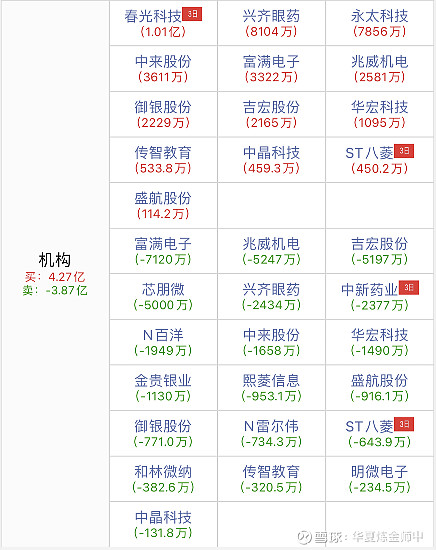Image resolution: width=436 pixels, height=550 pixels.
Task: Open 明微电子 stock entry
Action: click(380, 472)
